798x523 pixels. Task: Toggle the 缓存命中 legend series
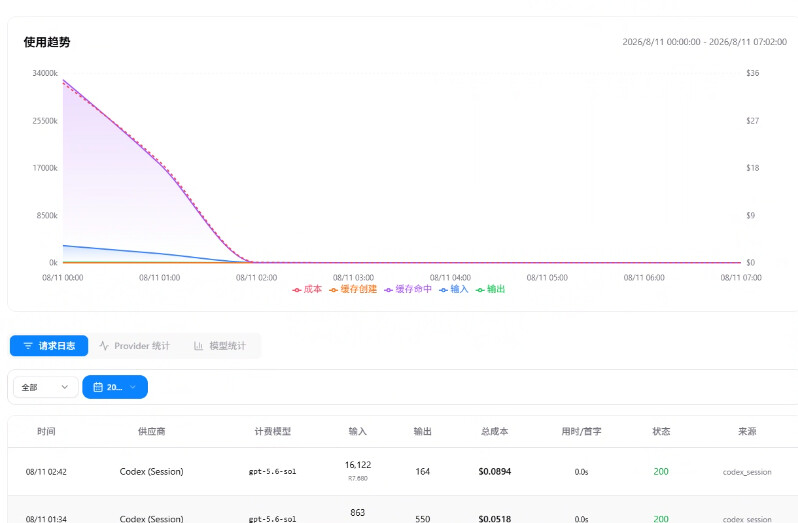(408, 289)
